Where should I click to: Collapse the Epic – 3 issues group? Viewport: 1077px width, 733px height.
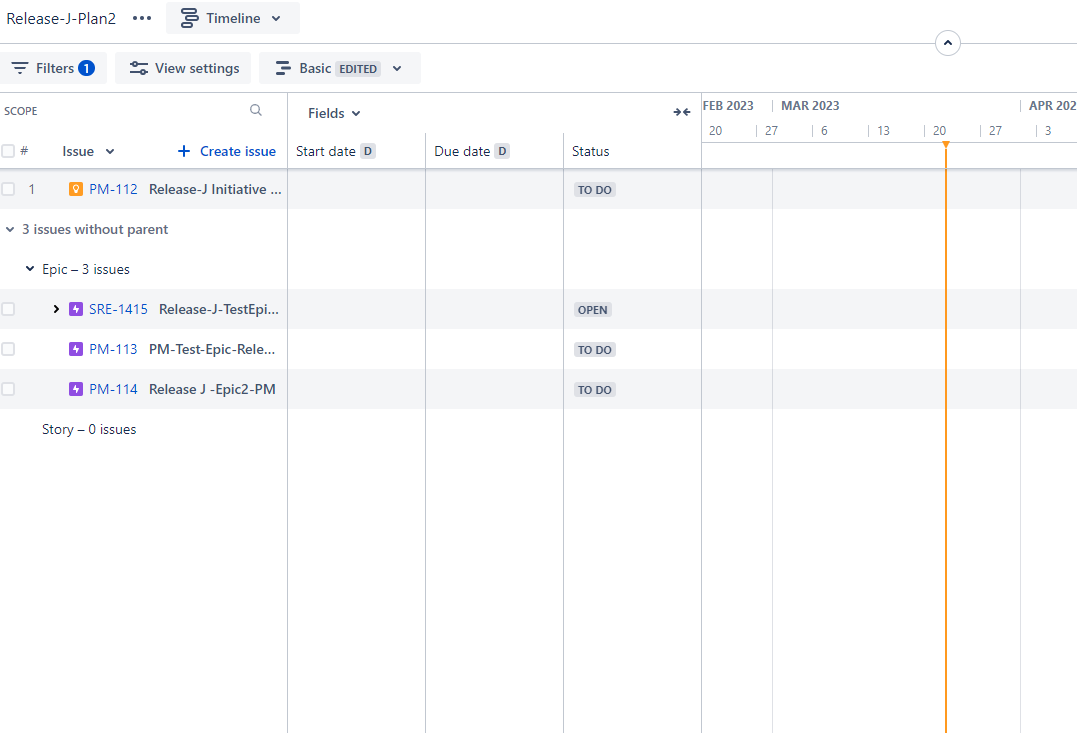(30, 269)
